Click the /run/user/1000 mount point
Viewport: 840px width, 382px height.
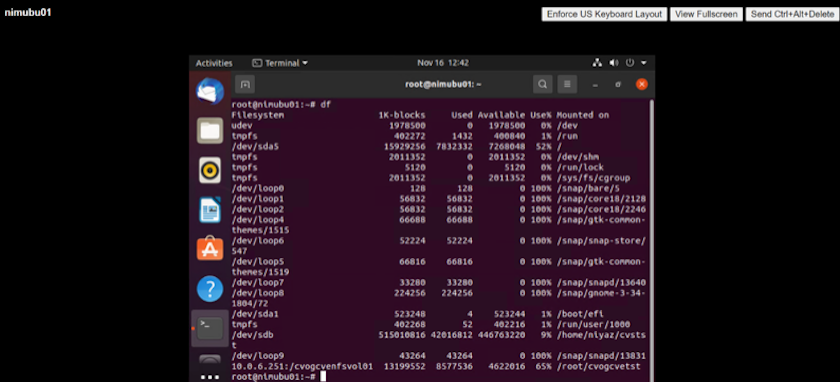coord(593,325)
